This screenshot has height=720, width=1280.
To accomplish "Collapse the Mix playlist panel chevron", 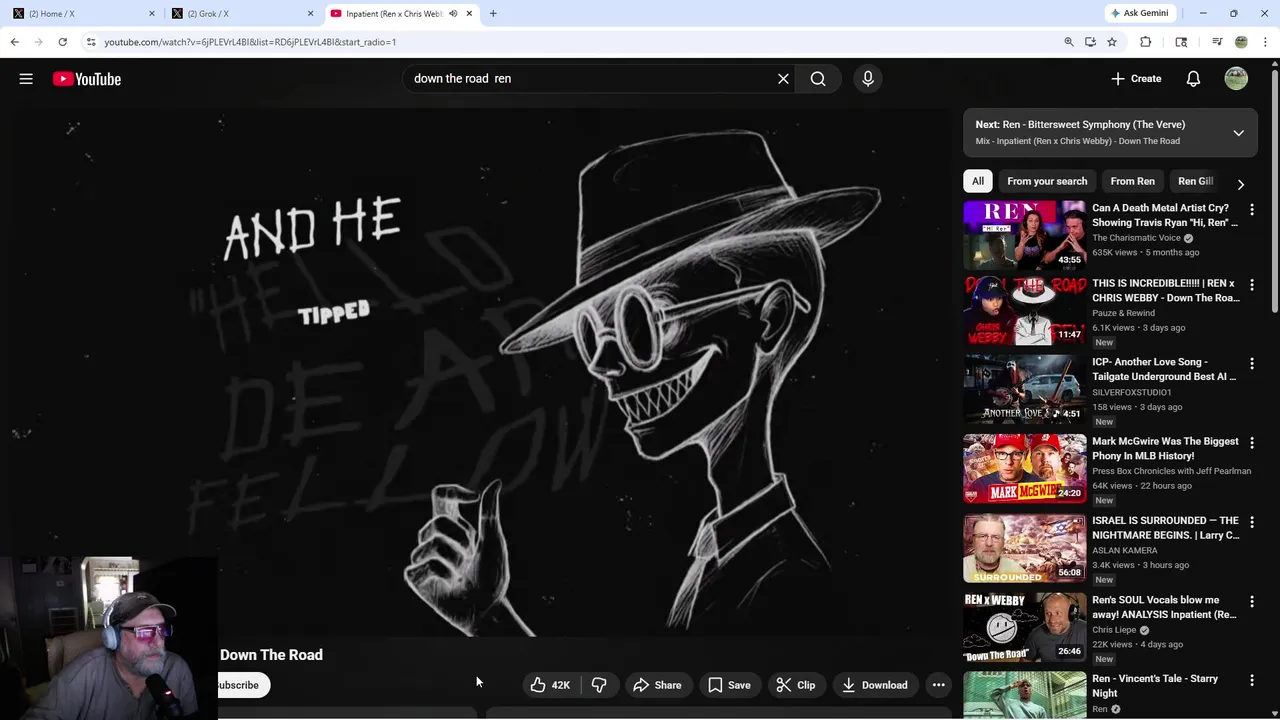I will click(1238, 133).
